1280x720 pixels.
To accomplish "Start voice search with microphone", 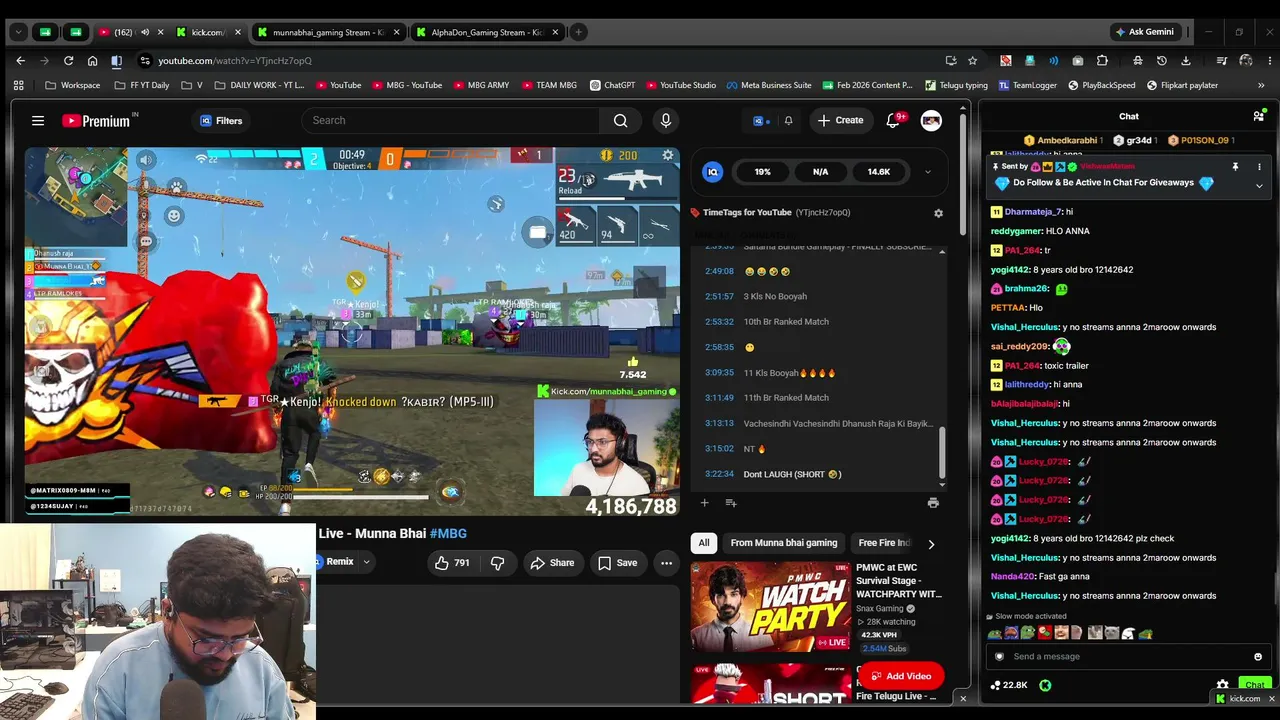I will click(x=666, y=121).
